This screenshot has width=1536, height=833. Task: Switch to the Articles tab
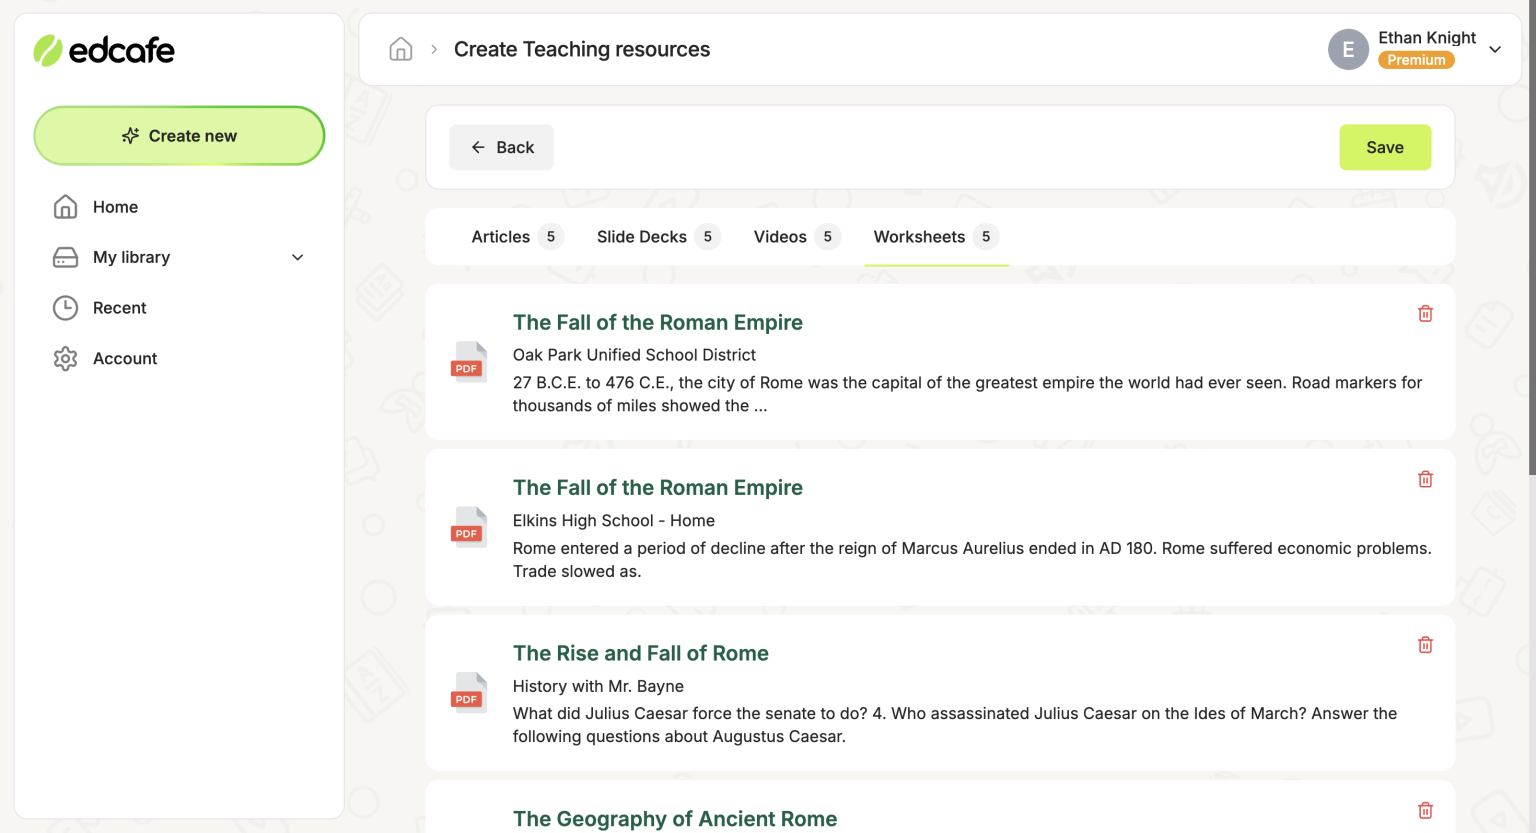[517, 237]
